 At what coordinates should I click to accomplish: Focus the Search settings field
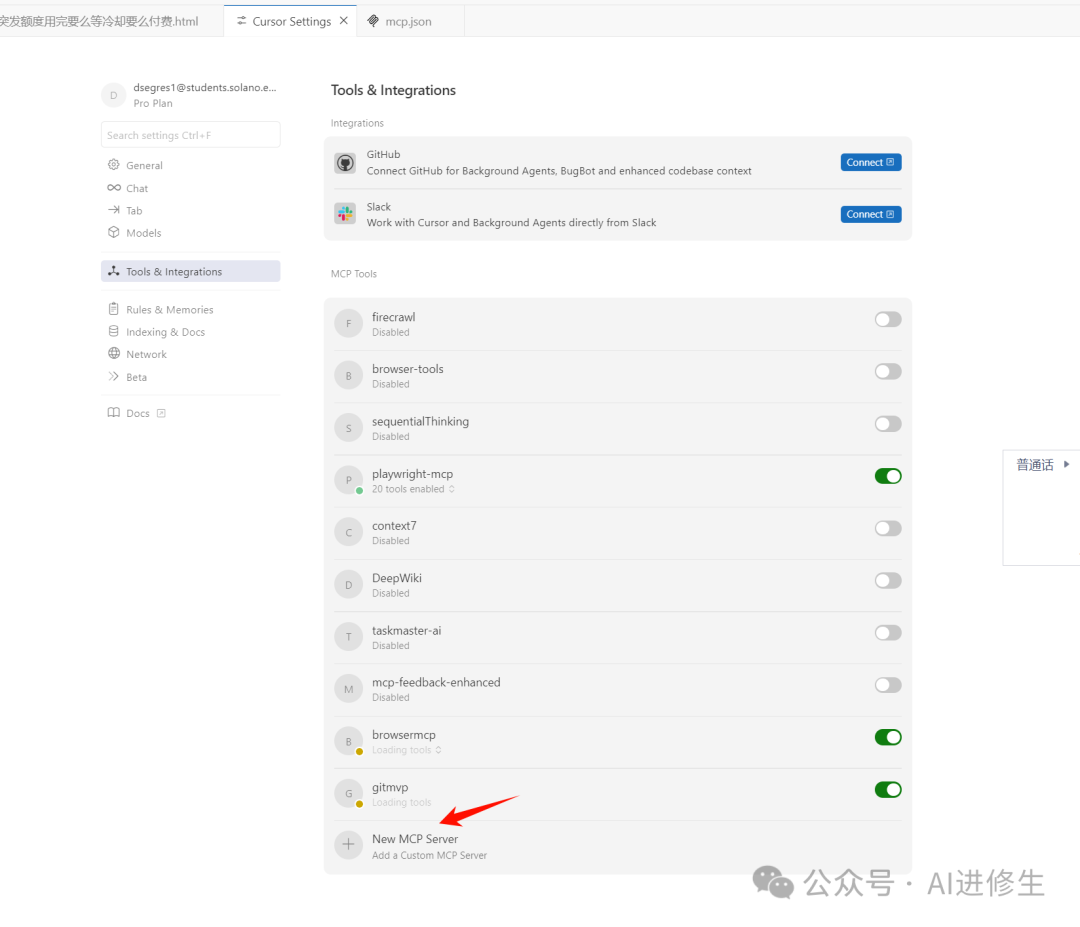tap(190, 135)
